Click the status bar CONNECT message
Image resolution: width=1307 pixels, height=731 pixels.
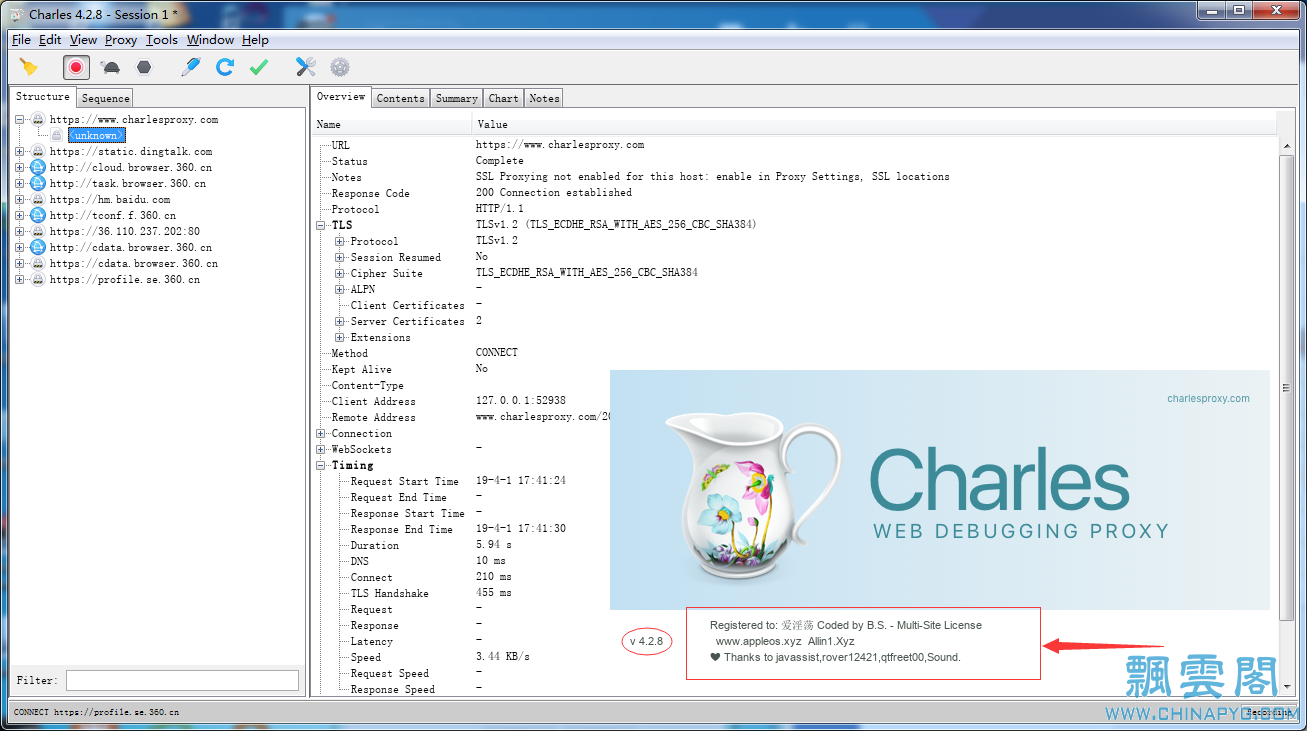[97, 712]
